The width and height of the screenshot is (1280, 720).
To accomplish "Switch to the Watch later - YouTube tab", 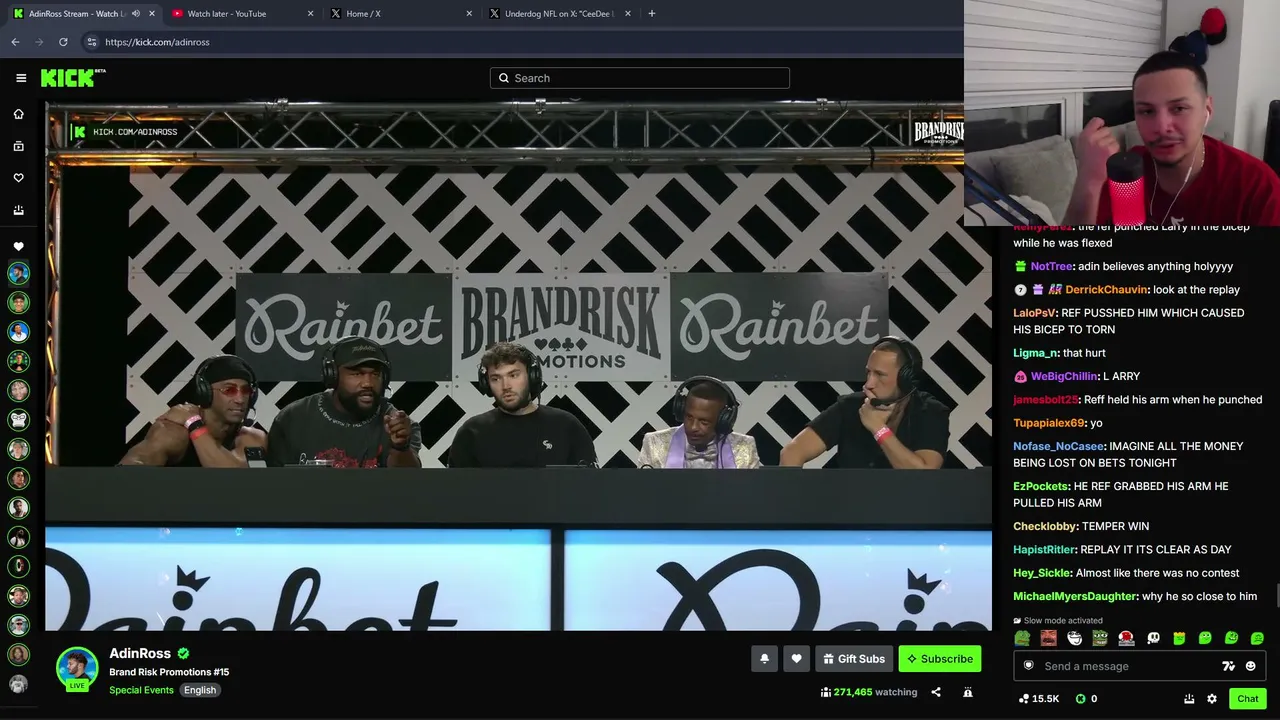I will (240, 14).
